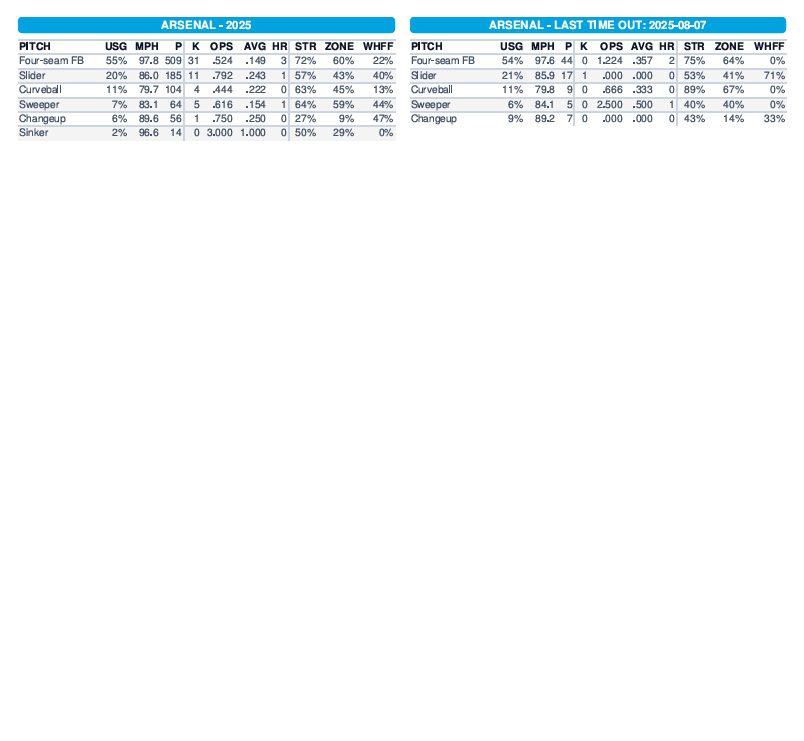Click the USG header in Last Time Out table
Screen dimensions: 804x741
click(511, 46)
